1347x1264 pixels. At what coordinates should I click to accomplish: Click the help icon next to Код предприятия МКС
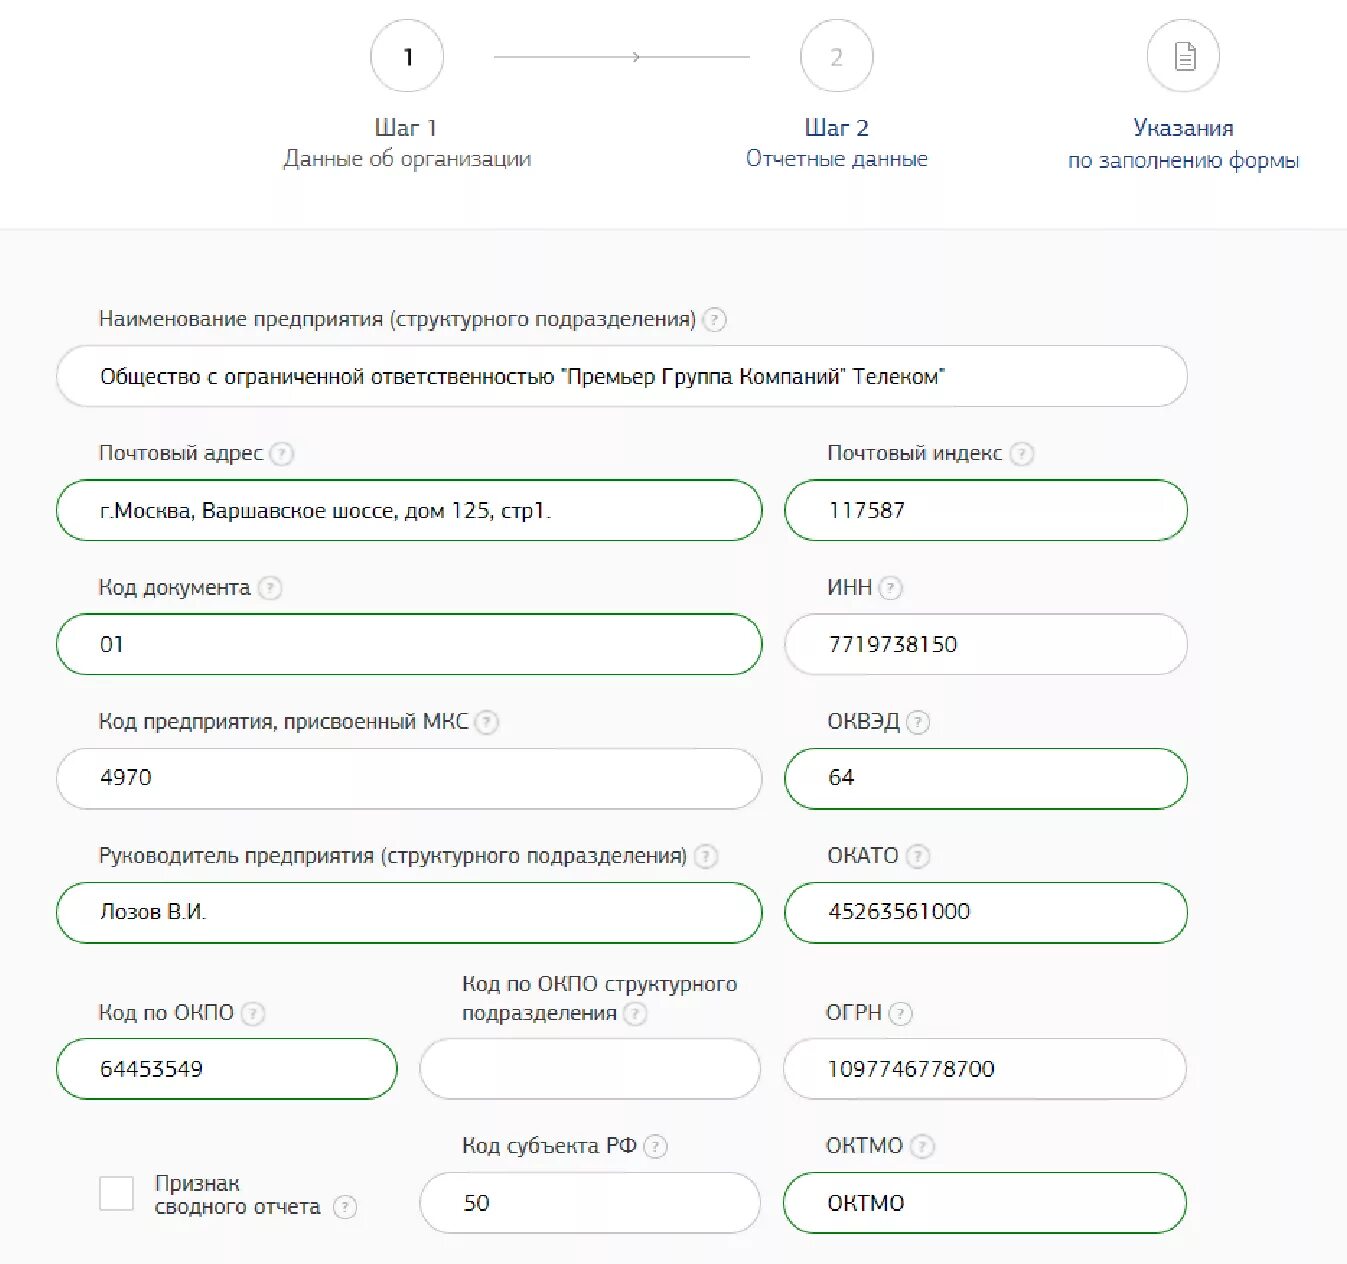(486, 722)
